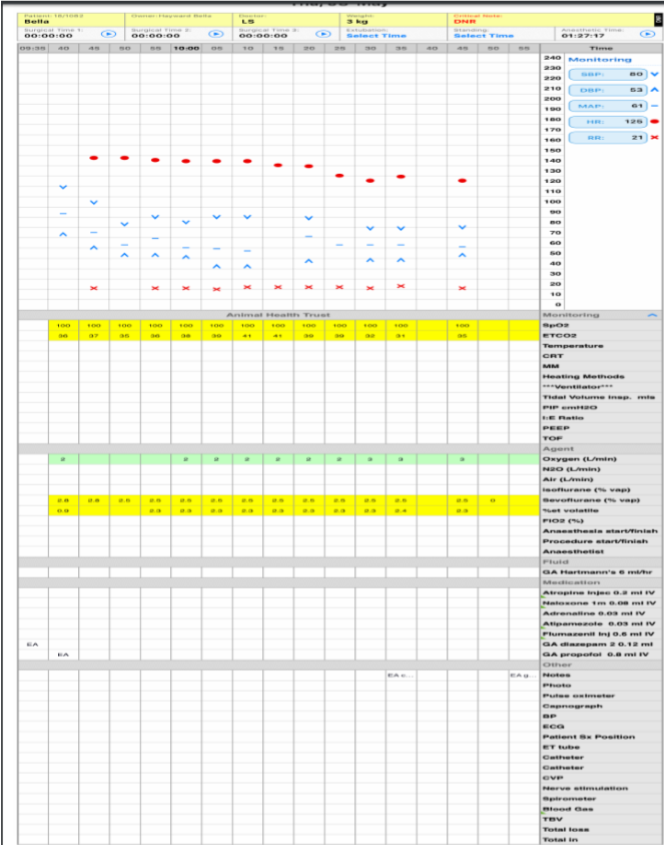Image resolution: width=664 pixels, height=845 pixels.
Task: Click the Oxygen (L/min) agent row
Action: 582,458
